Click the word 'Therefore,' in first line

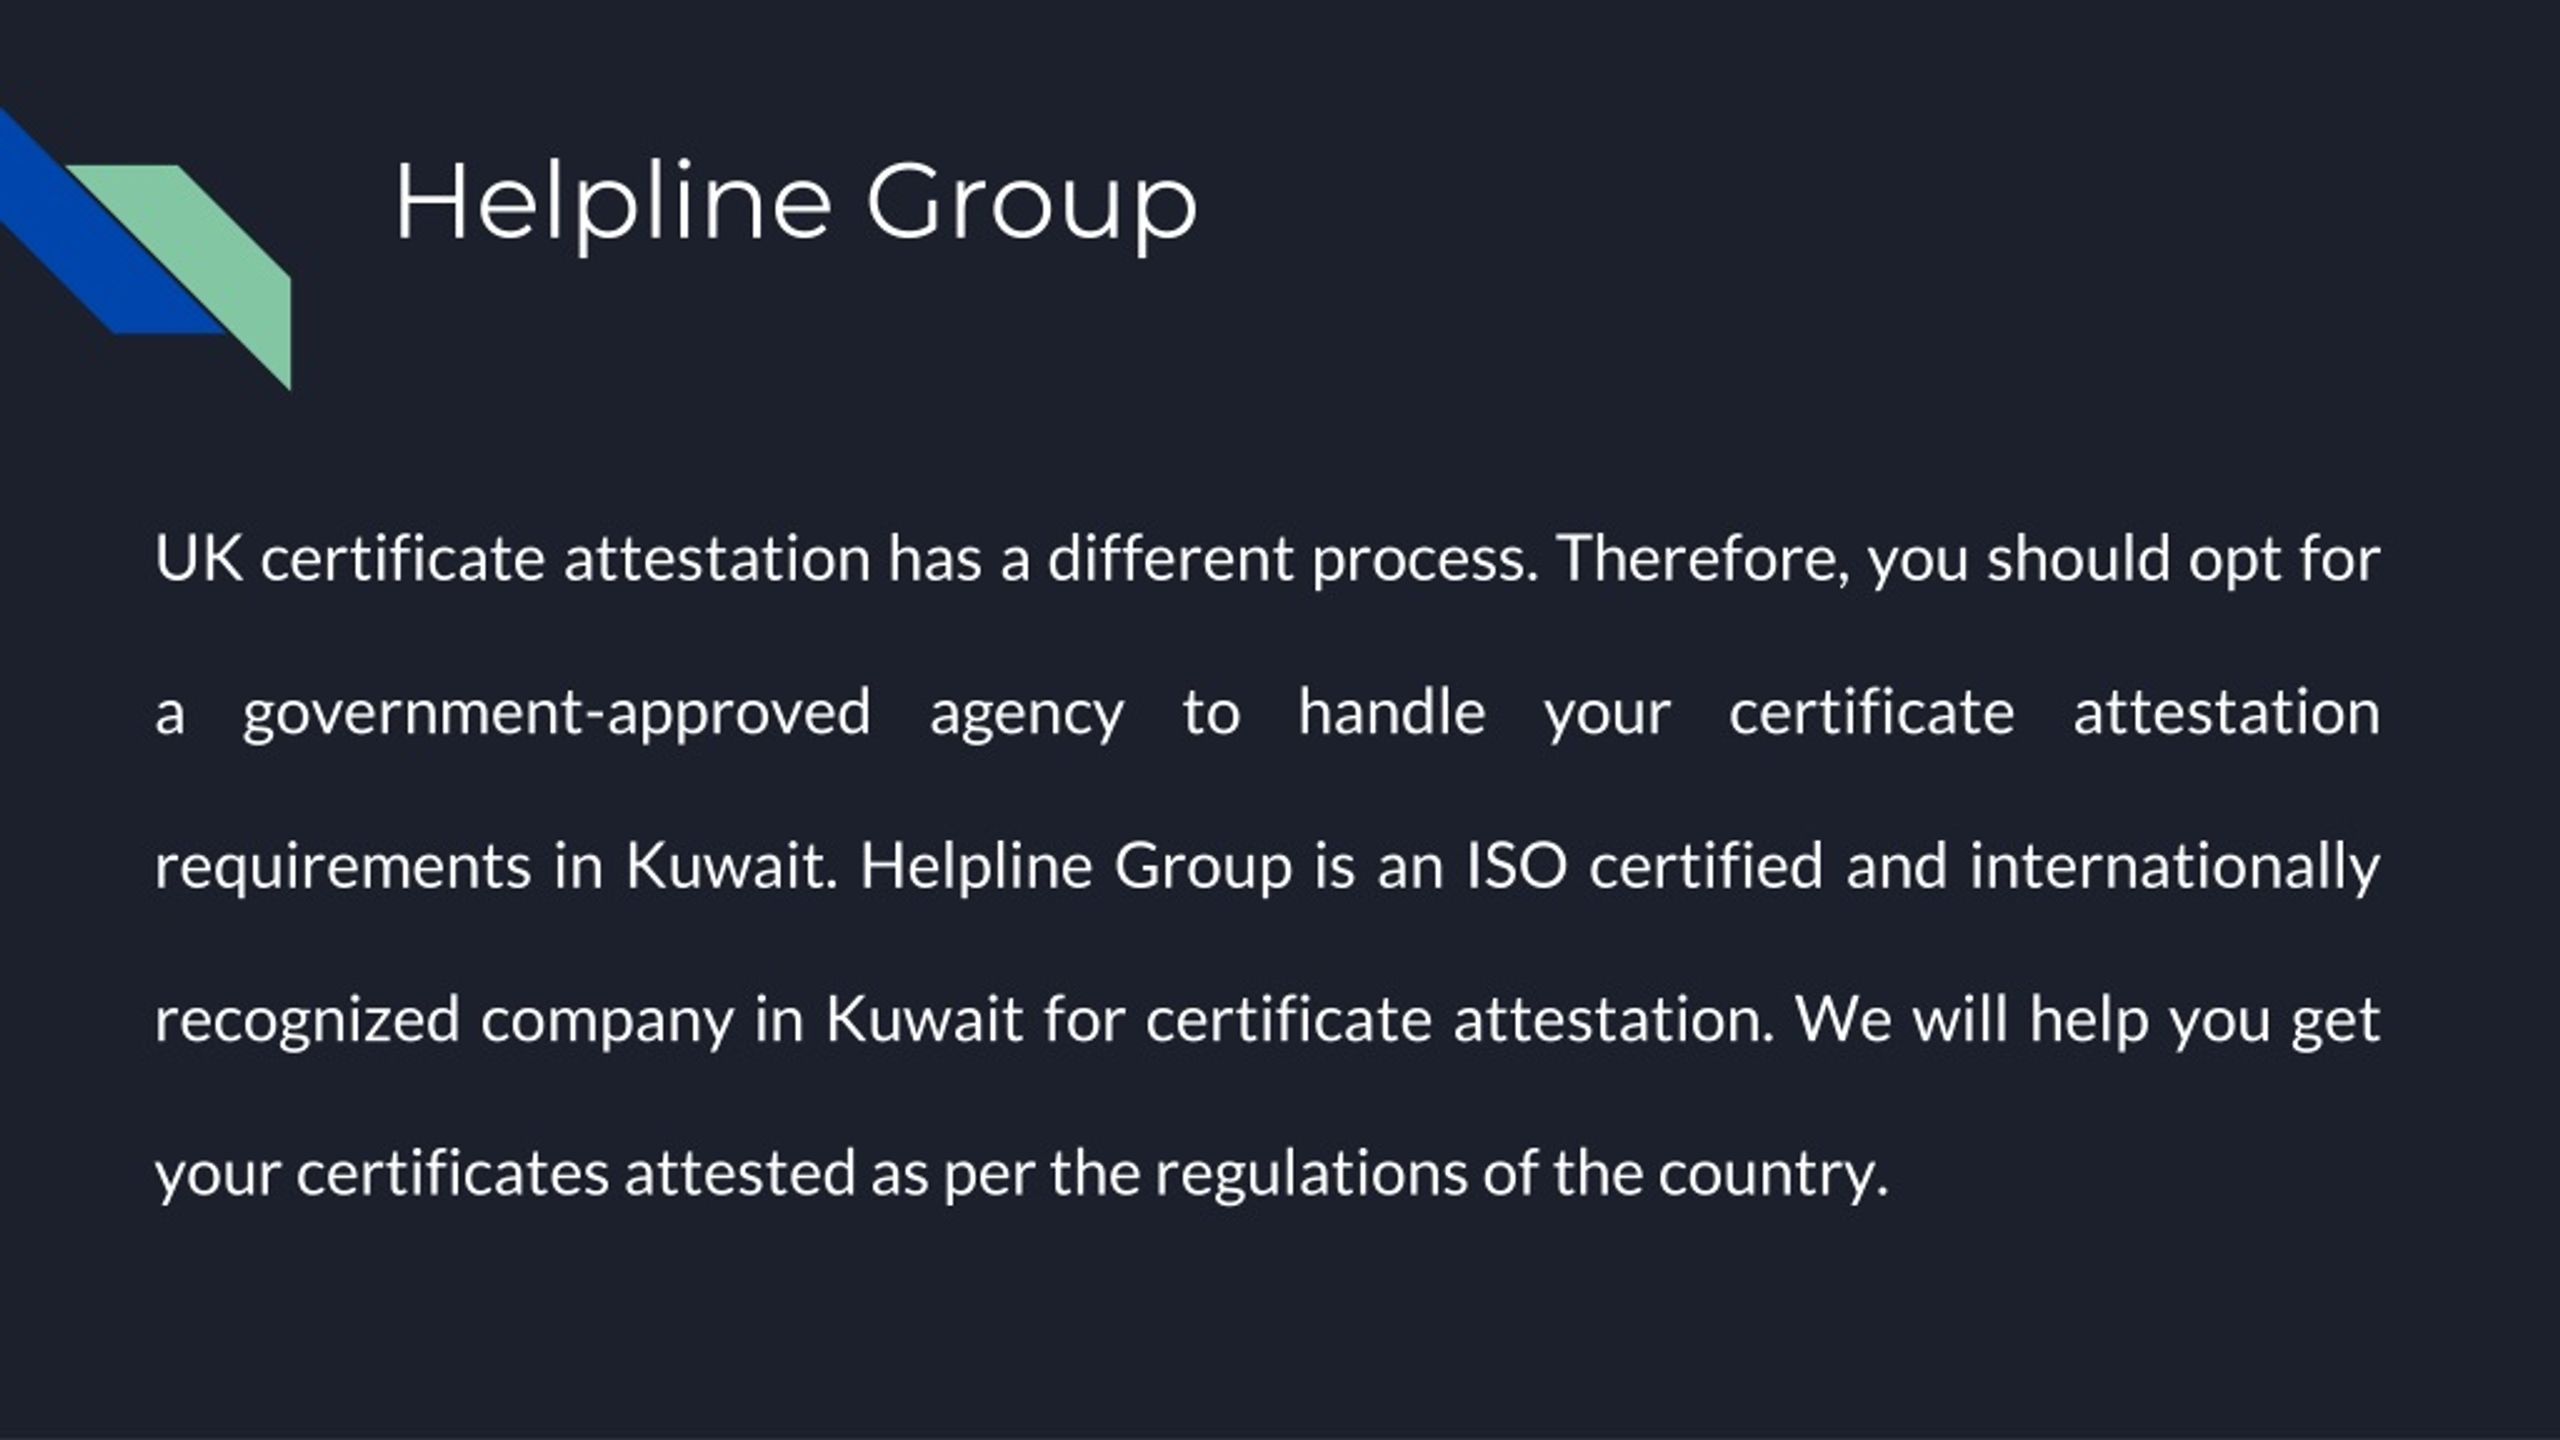[x=1702, y=560]
